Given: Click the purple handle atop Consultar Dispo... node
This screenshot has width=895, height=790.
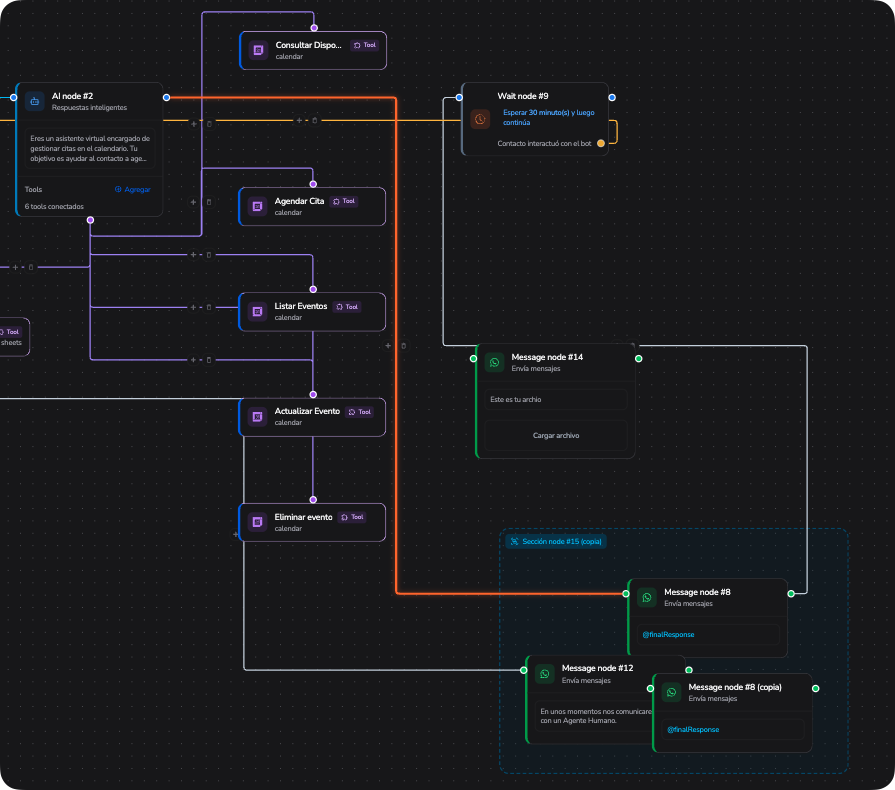Looking at the screenshot, I should (x=314, y=27).
